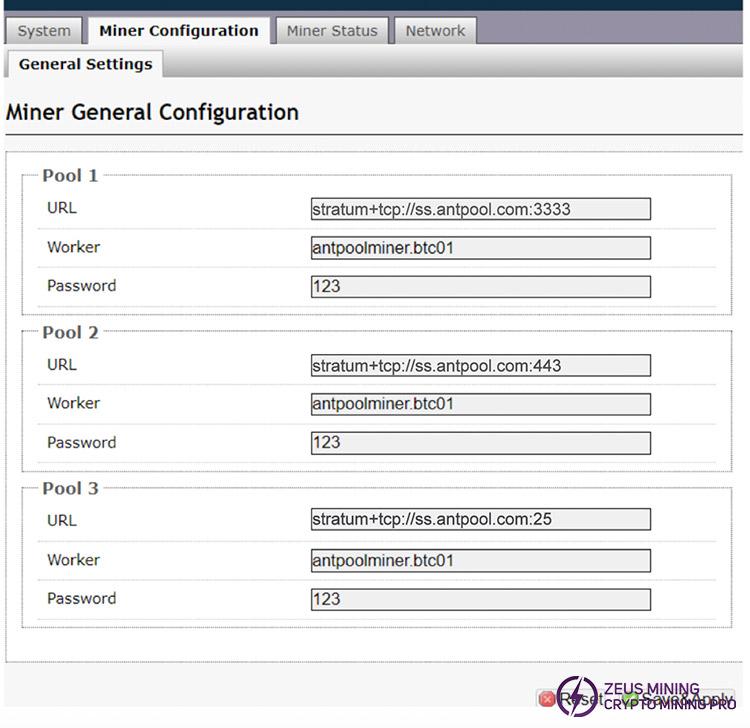Click the Pool 2 Worker field
Screen dimensions: 750x728
480,404
